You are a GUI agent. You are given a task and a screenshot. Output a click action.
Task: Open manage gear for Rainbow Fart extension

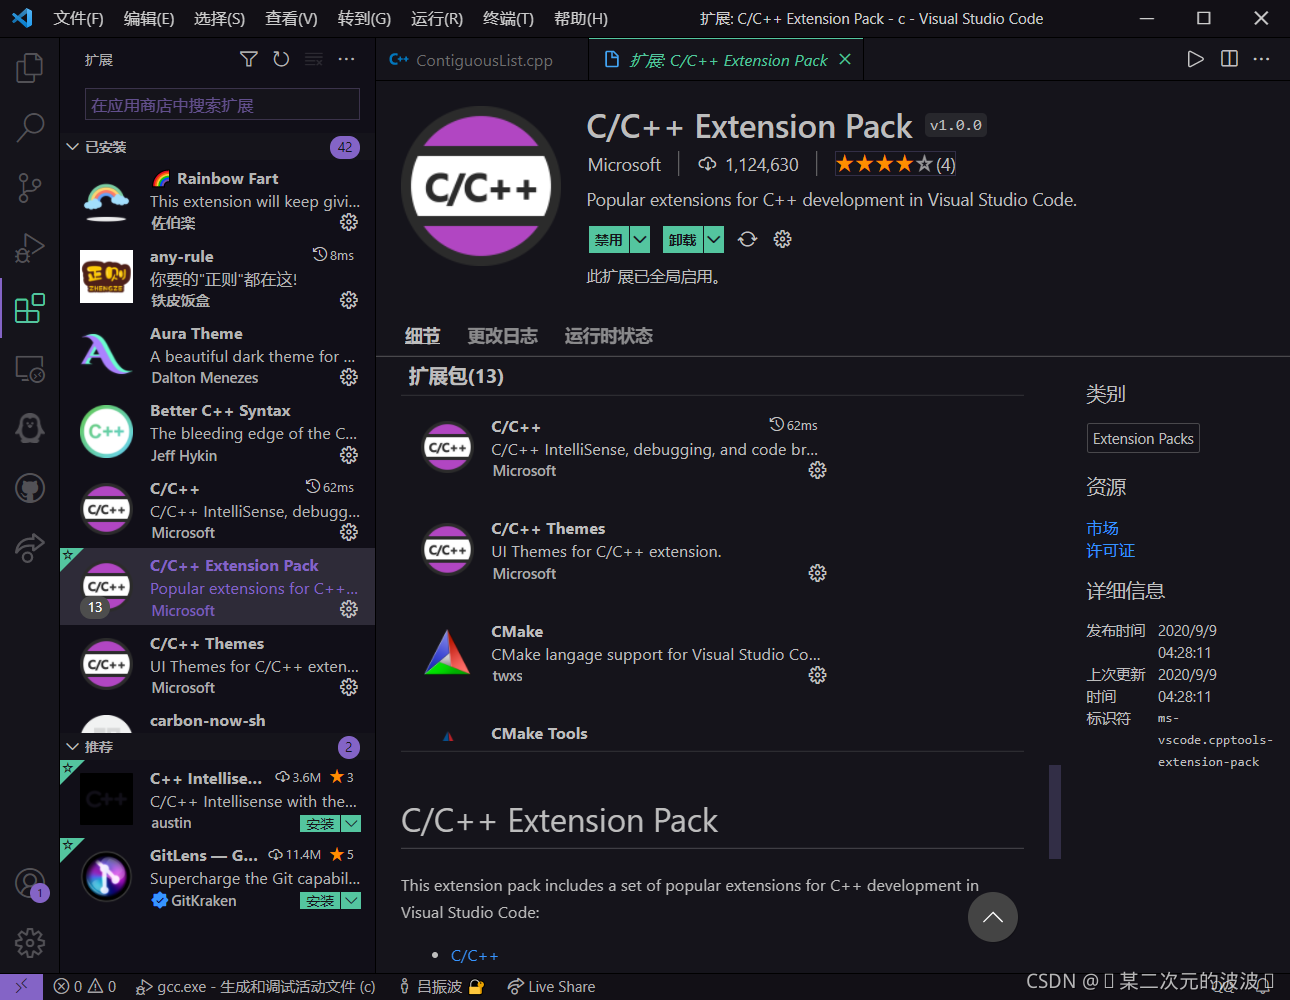point(349,222)
